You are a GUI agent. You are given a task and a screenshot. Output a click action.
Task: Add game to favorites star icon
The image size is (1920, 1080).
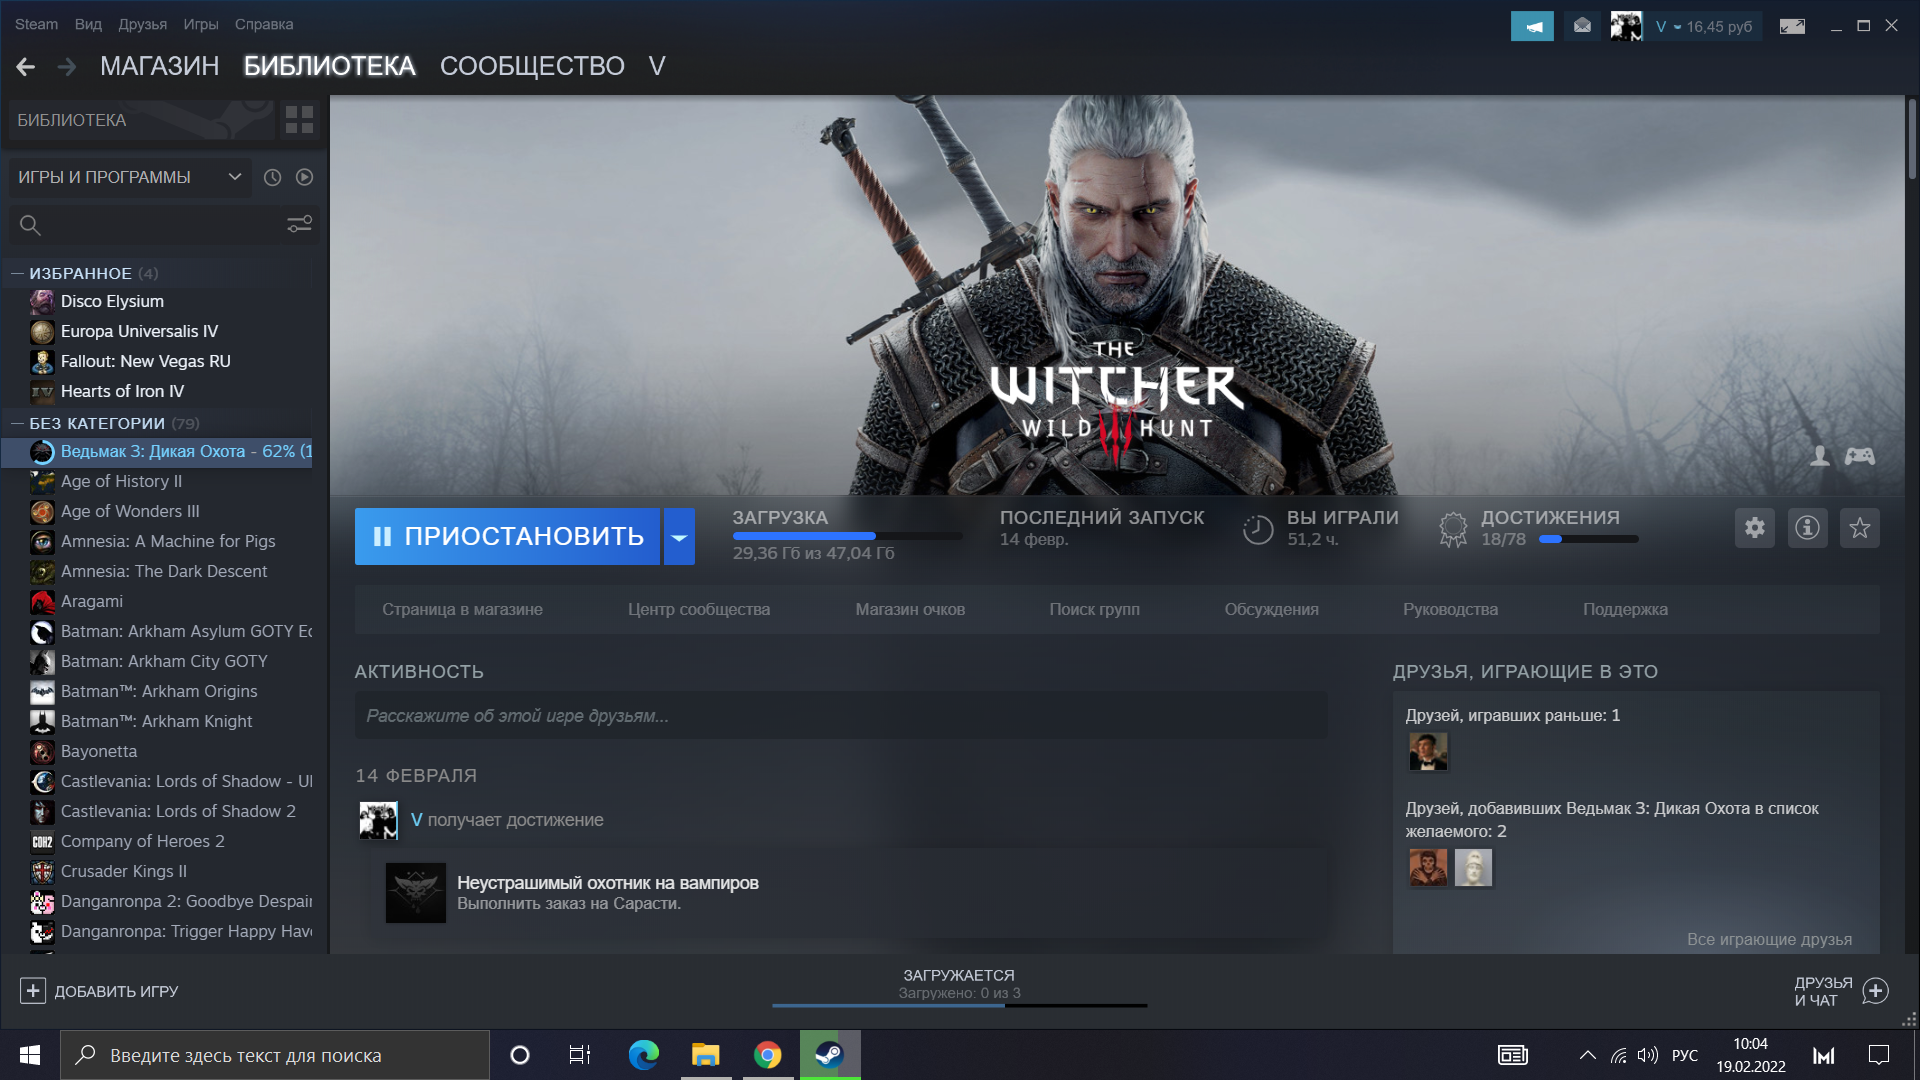pyautogui.click(x=1860, y=528)
